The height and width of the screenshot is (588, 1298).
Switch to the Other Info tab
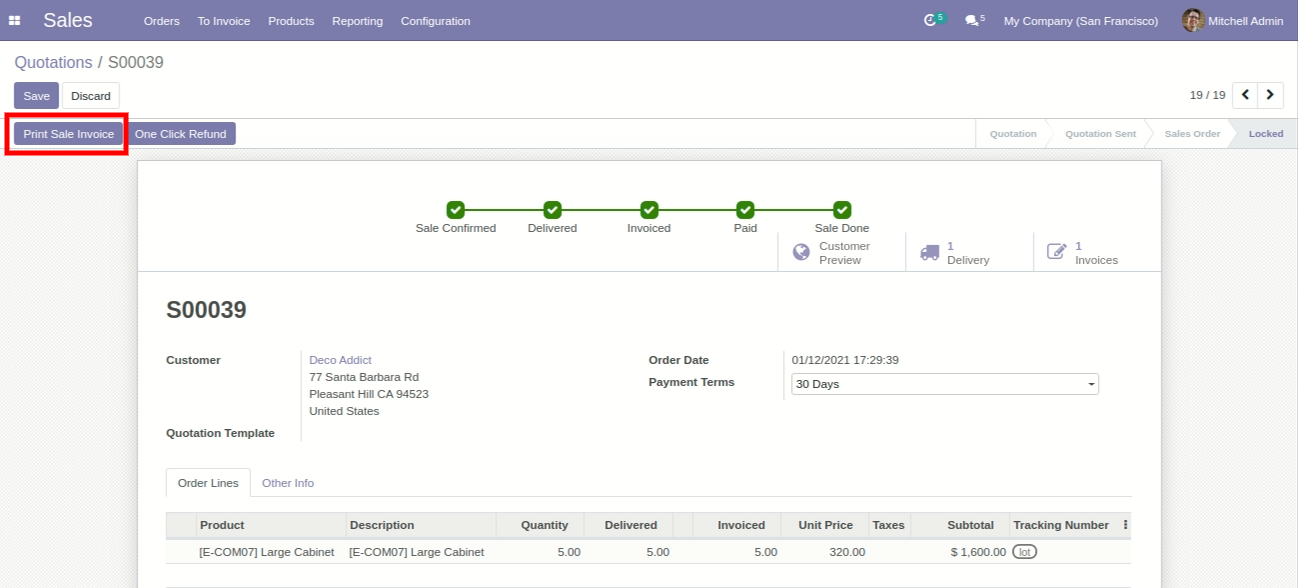click(288, 483)
